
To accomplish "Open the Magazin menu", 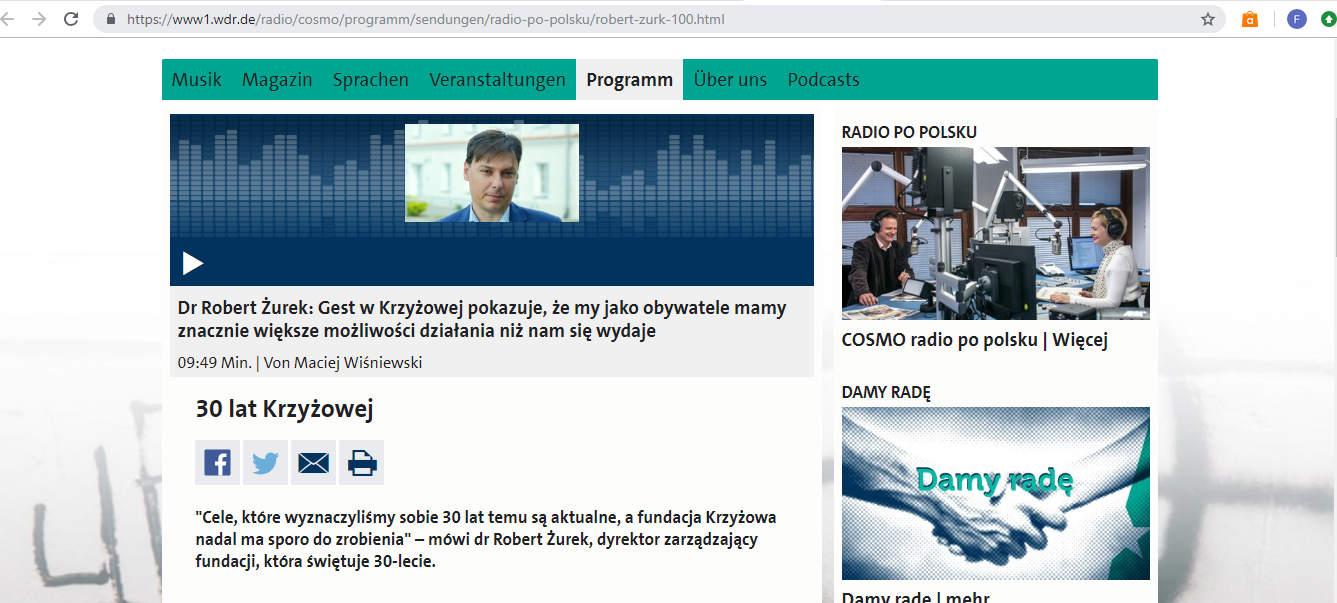I will [x=277, y=80].
